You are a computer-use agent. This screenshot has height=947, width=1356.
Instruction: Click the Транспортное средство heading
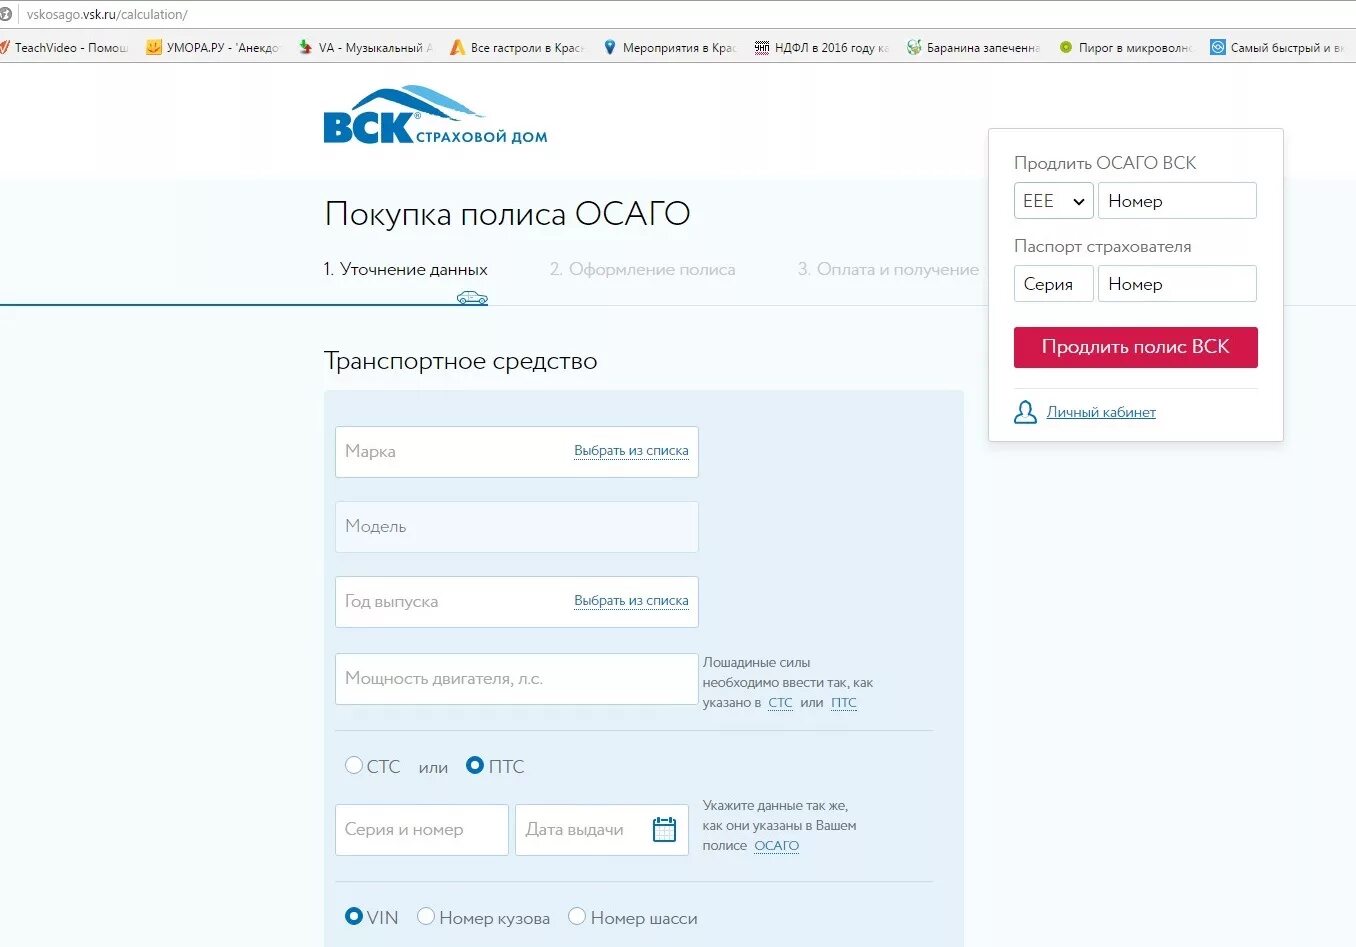tap(461, 361)
